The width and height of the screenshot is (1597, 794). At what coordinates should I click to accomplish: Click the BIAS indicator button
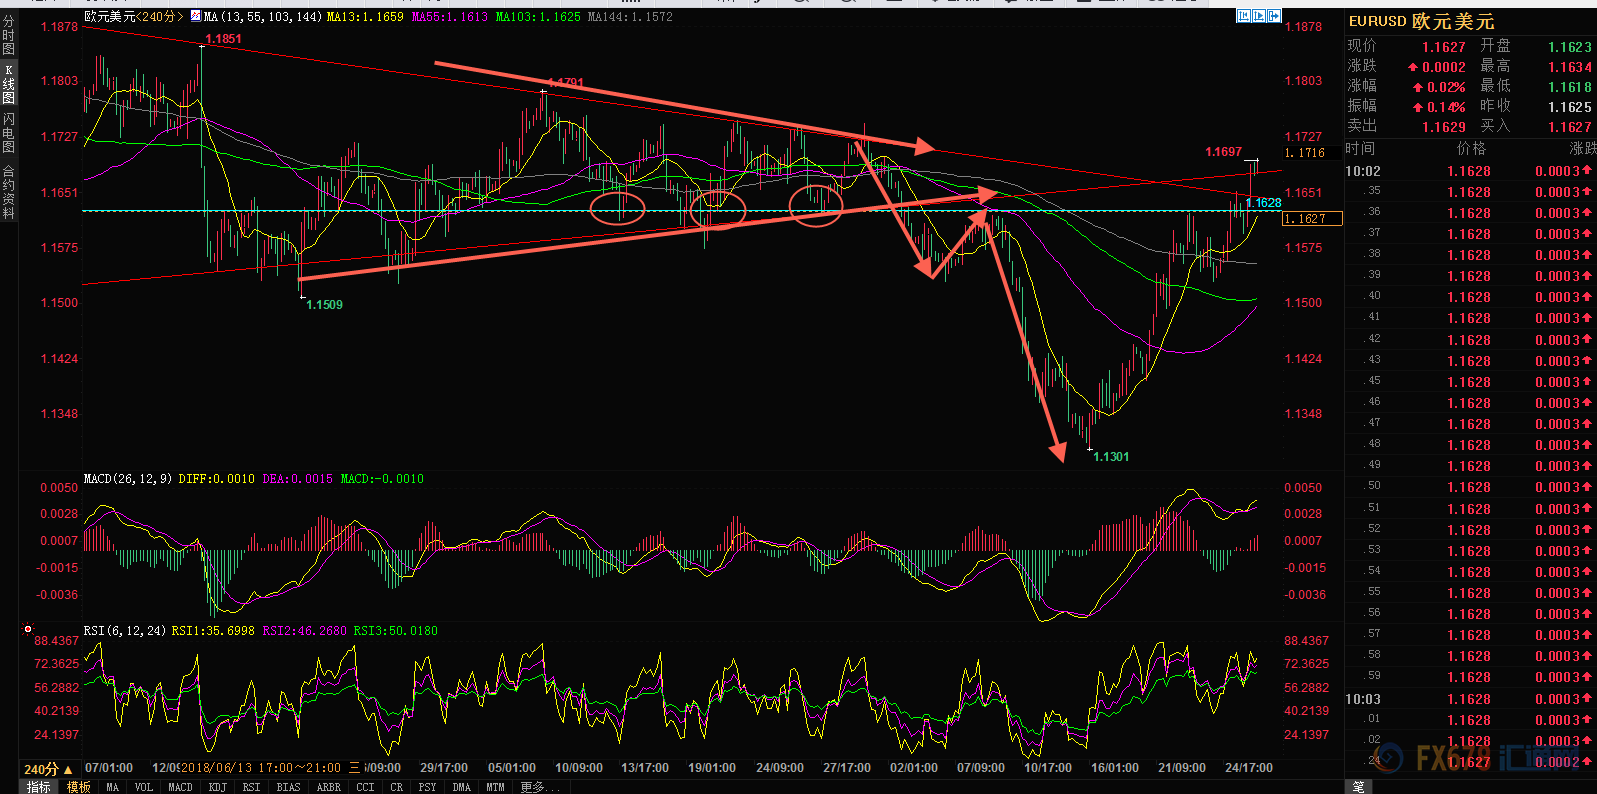point(288,787)
